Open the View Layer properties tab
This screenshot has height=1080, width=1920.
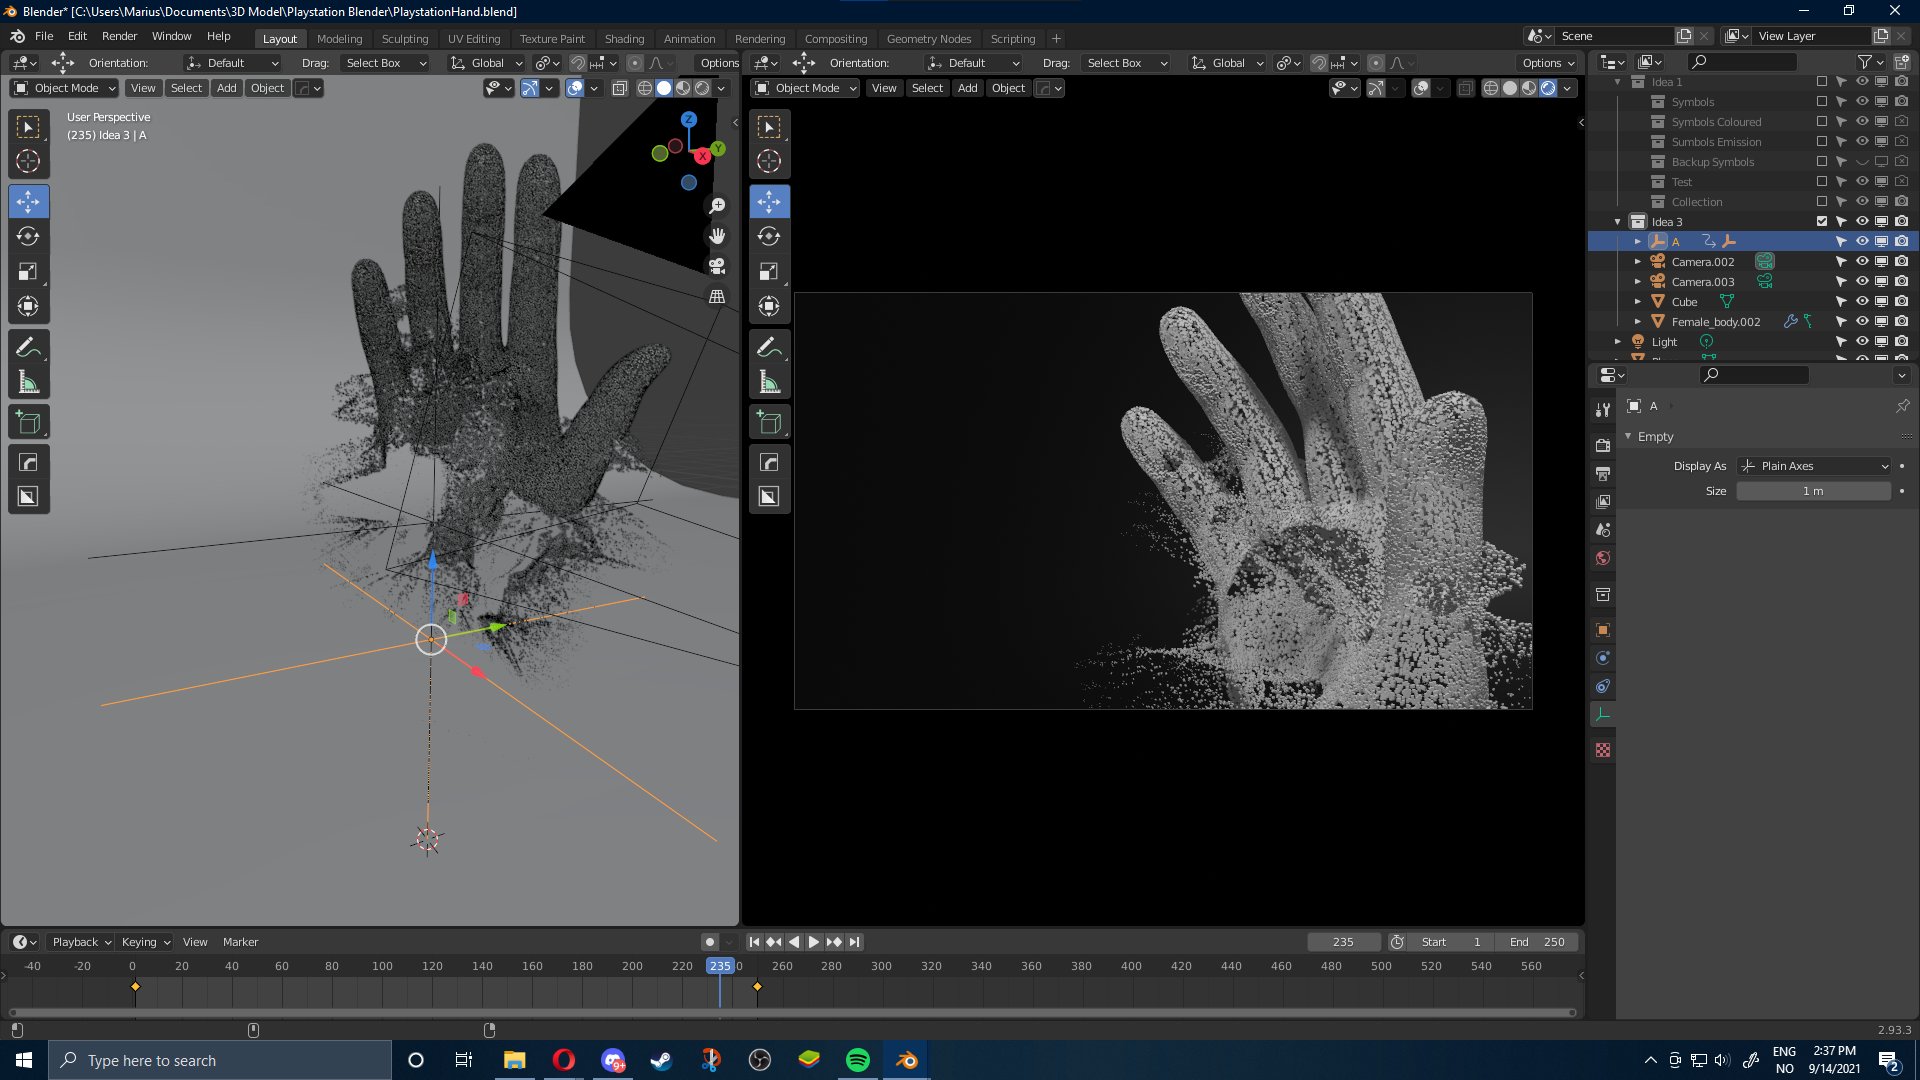click(1603, 501)
